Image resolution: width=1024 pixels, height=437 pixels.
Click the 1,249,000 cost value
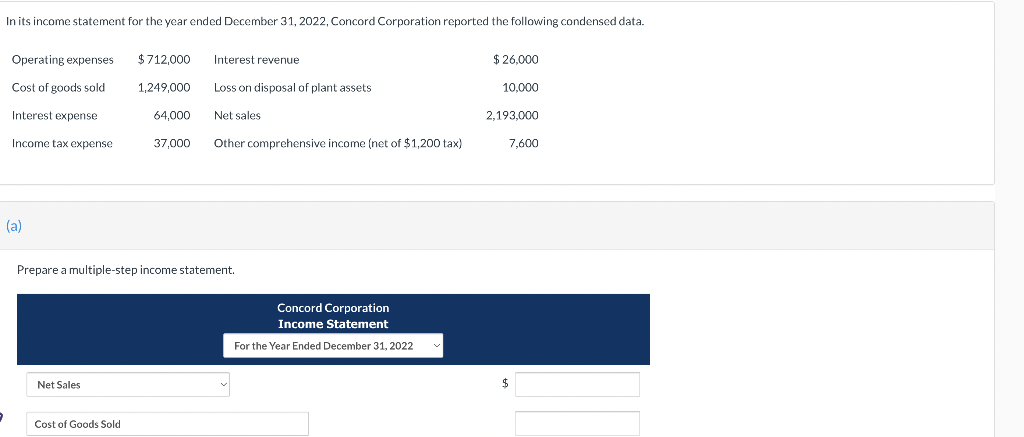164,88
